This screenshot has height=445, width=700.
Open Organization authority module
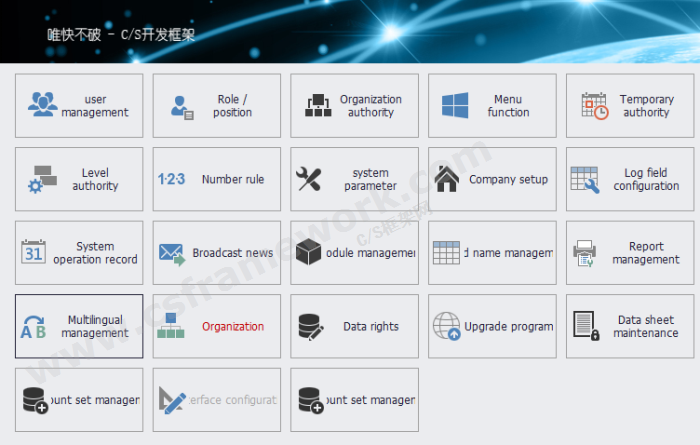click(317, 106)
